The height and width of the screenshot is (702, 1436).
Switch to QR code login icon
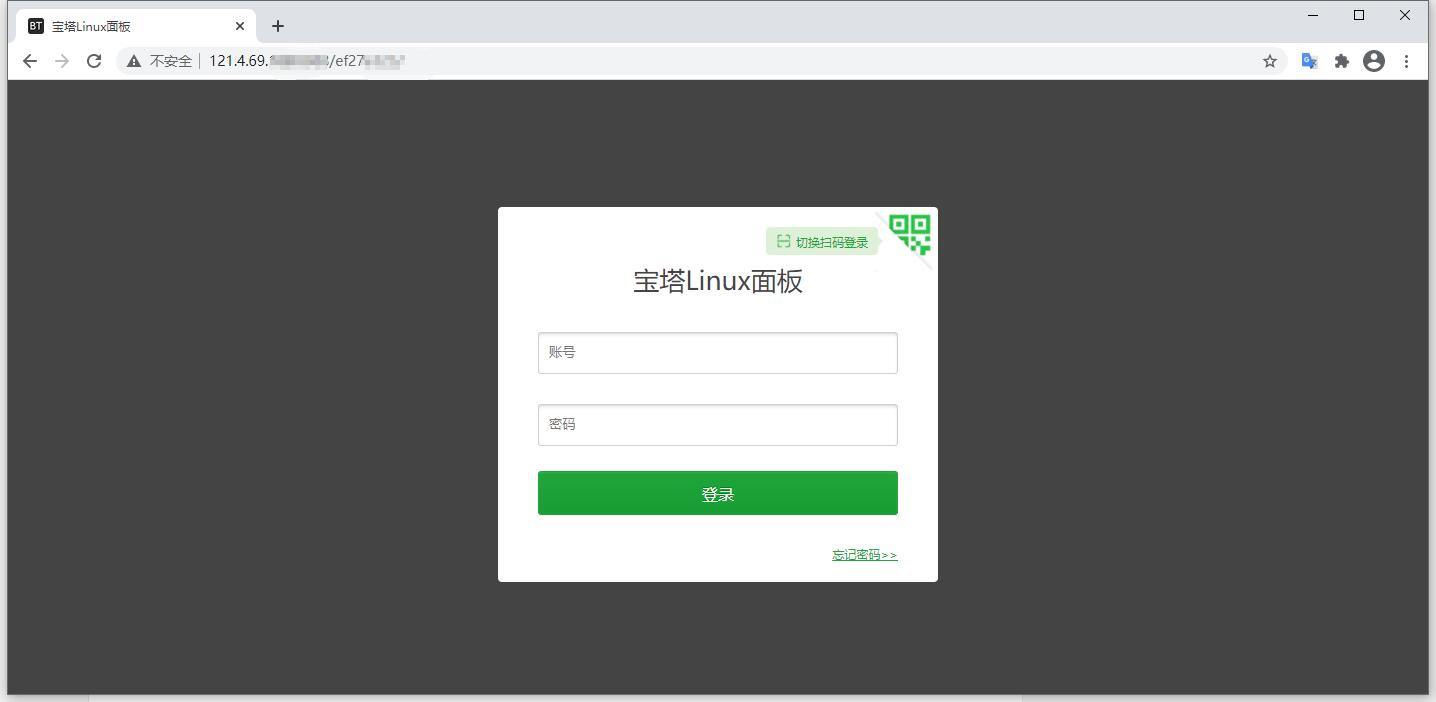[910, 235]
